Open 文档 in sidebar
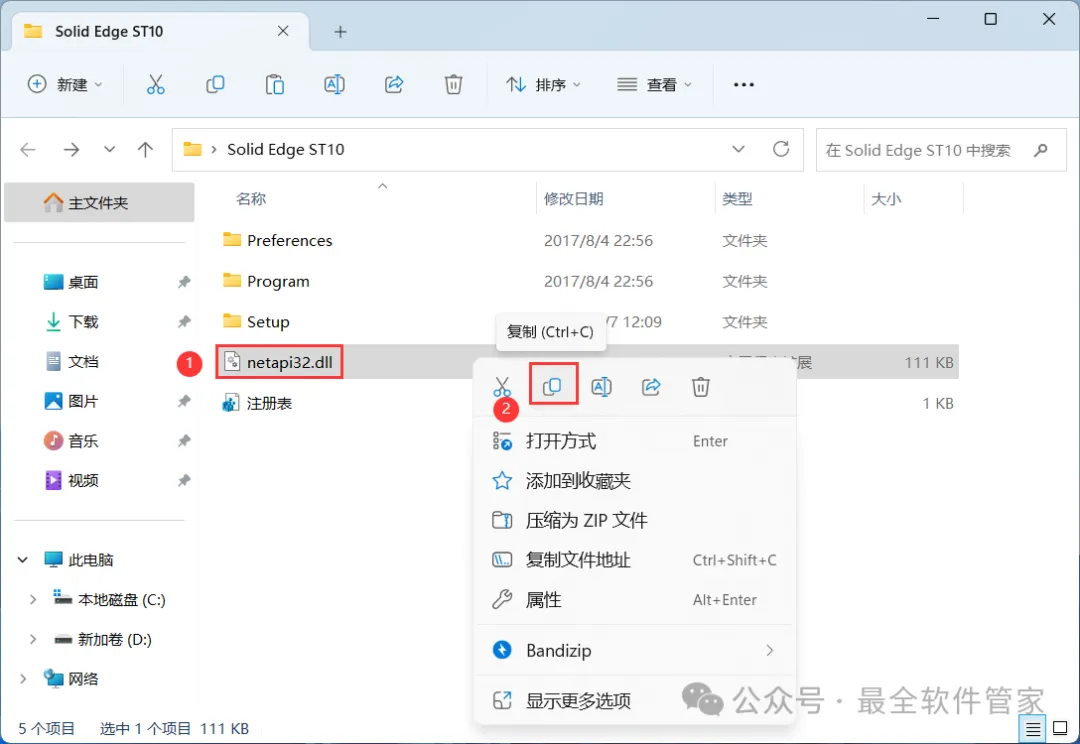 pyautogui.click(x=83, y=362)
